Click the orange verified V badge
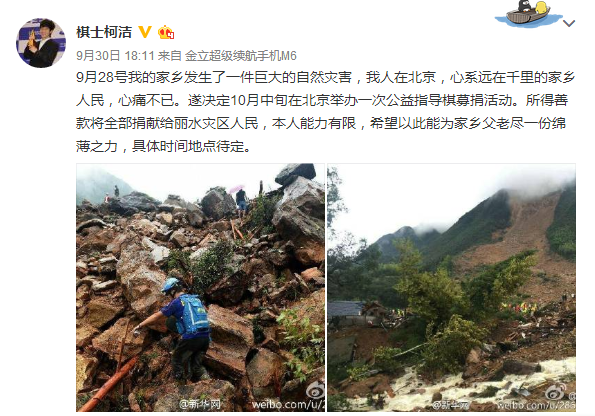This screenshot has width=595, height=416. (145, 32)
